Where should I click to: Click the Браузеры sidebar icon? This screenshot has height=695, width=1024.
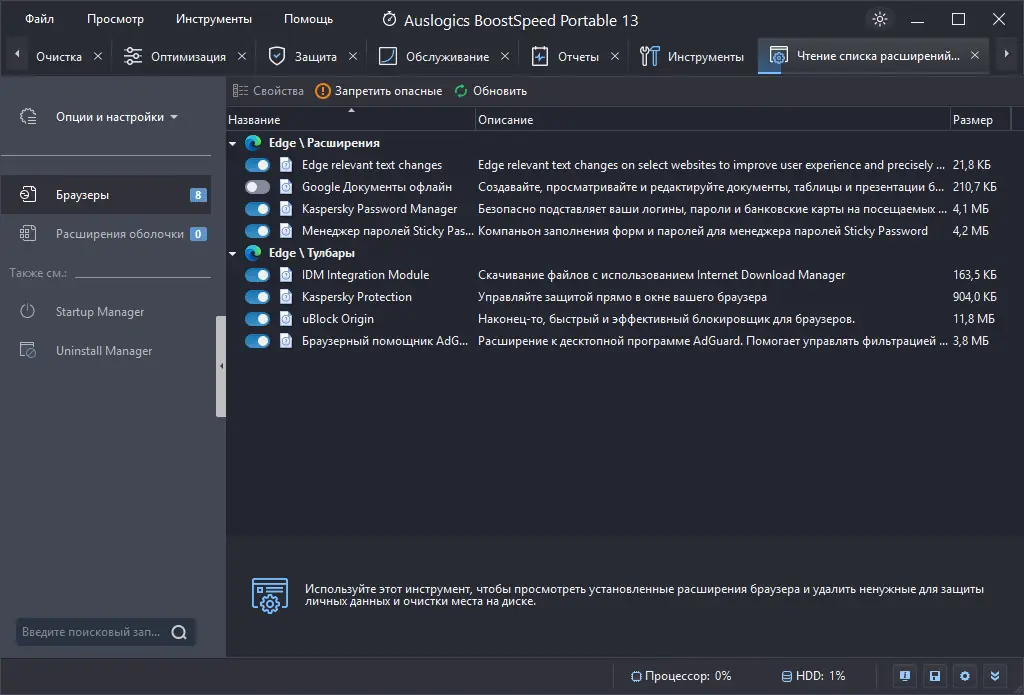click(28, 194)
